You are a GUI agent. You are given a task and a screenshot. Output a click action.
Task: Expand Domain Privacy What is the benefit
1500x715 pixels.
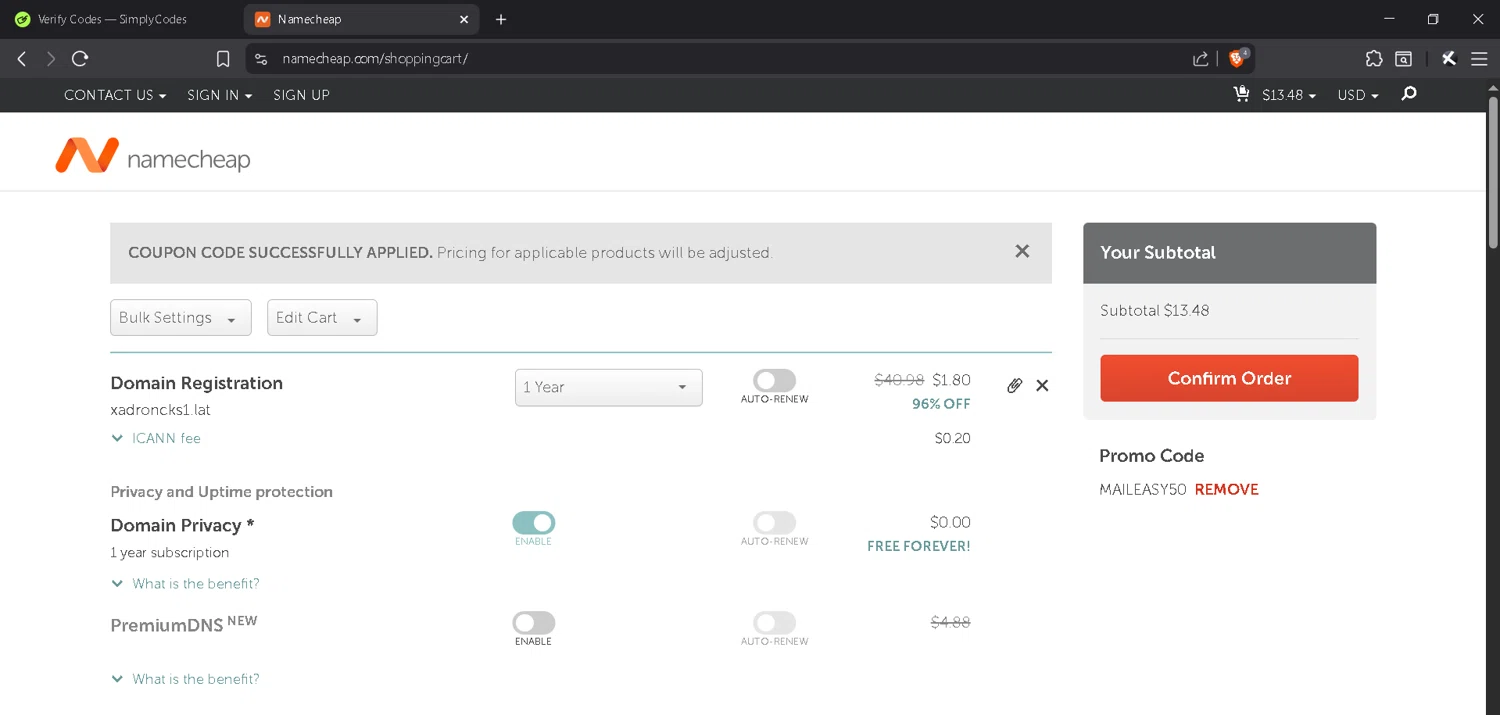coord(185,583)
